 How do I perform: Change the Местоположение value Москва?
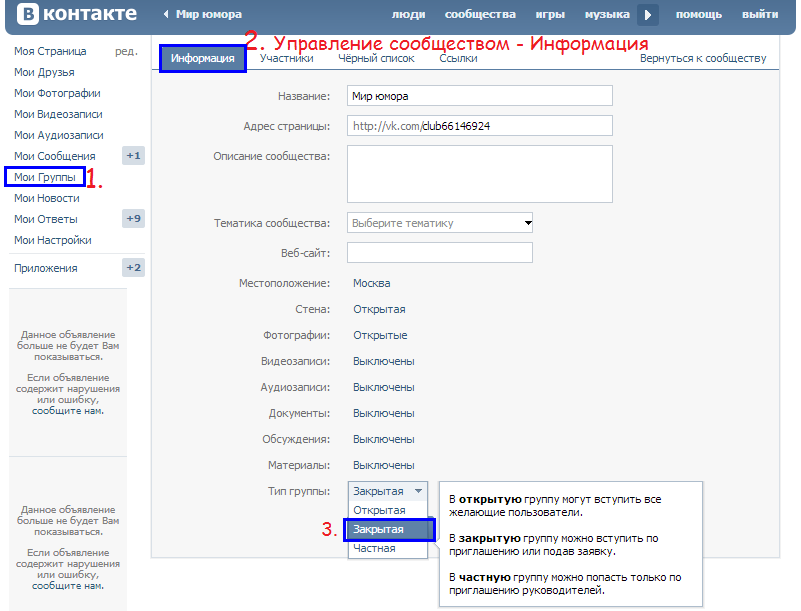[x=371, y=283]
